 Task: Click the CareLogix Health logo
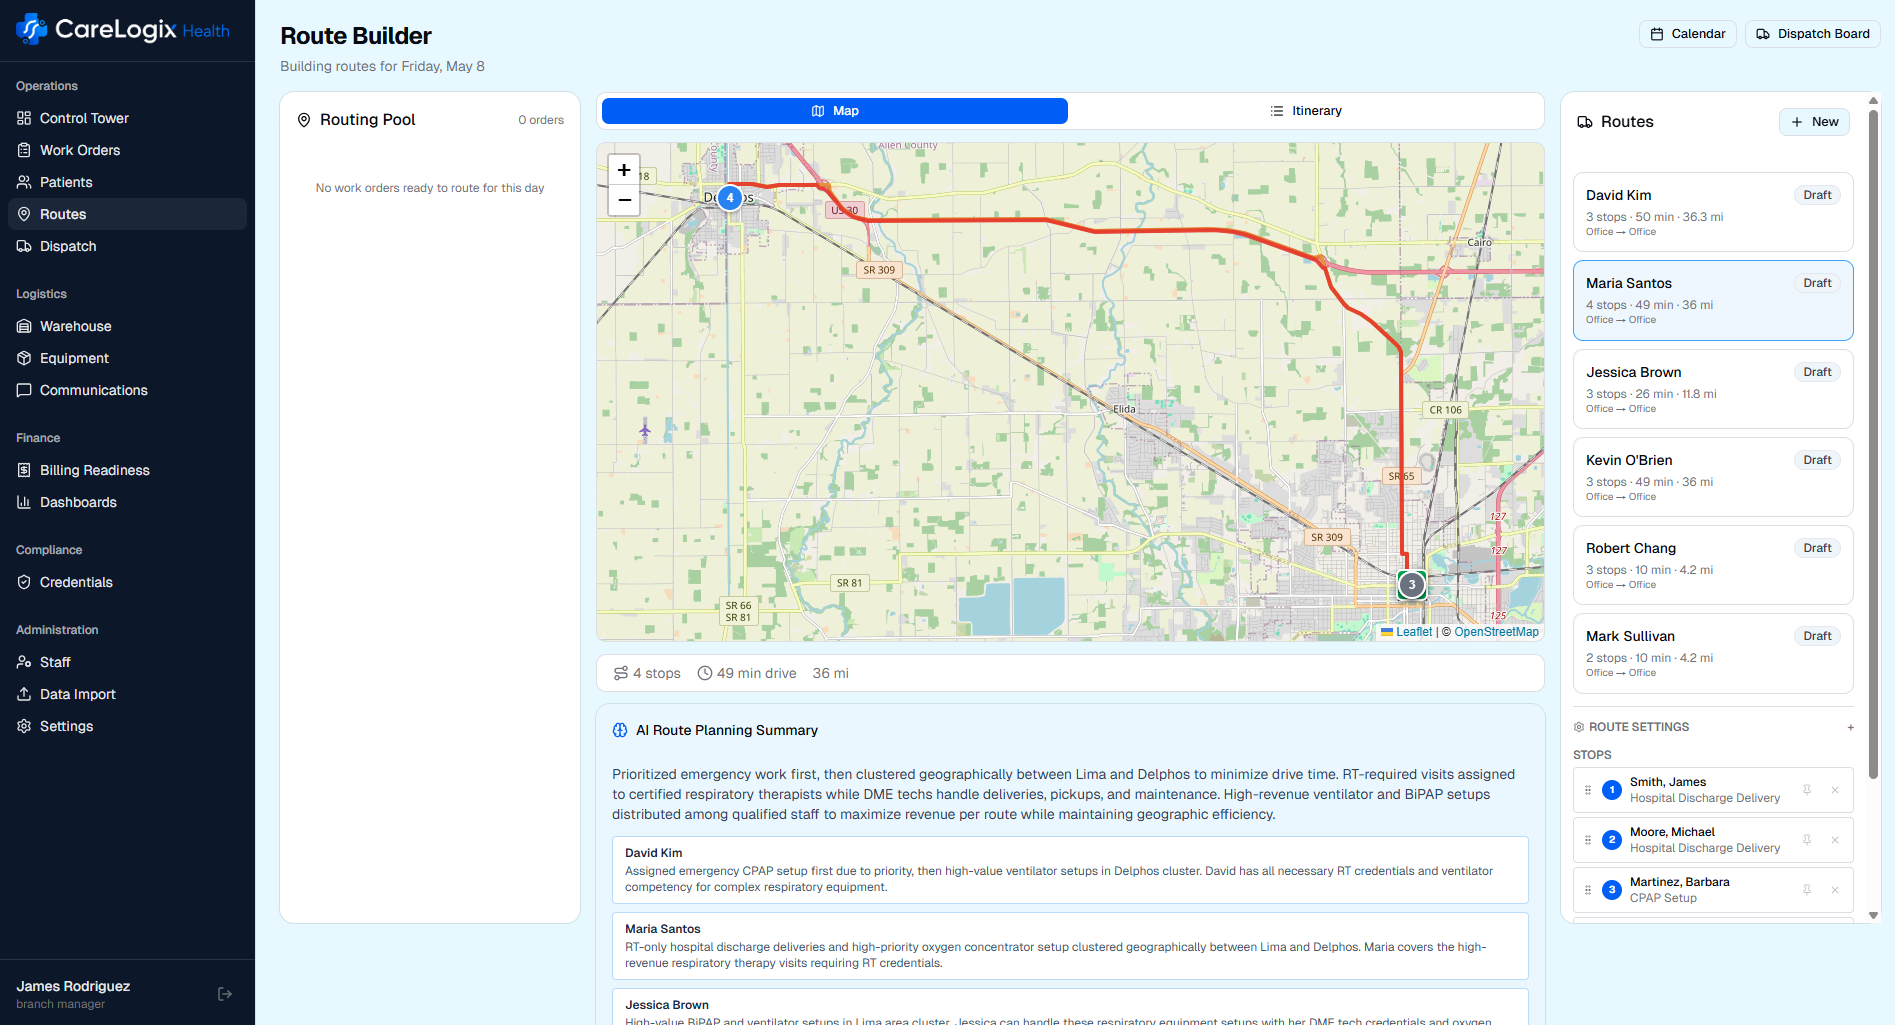pos(123,30)
